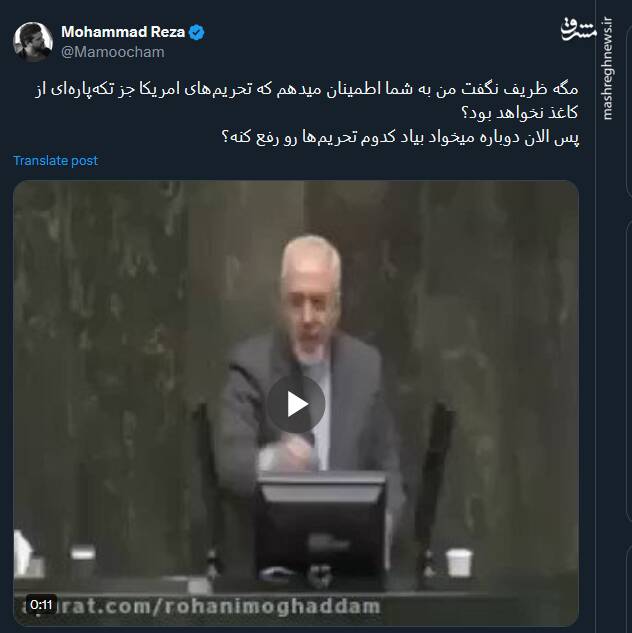This screenshot has height=633, width=632.
Task: Click the white cup at the video's right
Action: coord(459,563)
